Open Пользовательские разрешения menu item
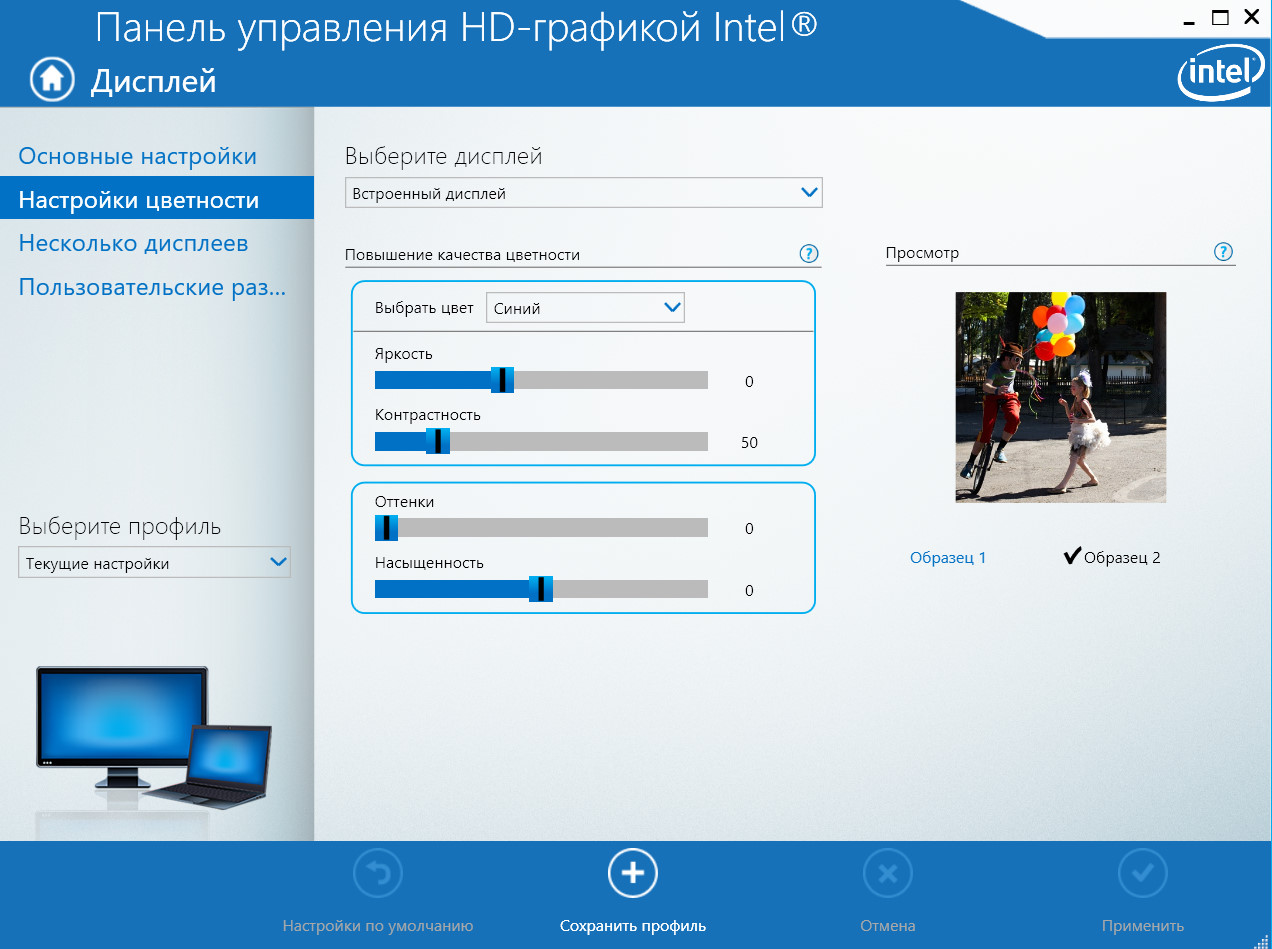Viewport: 1272px width, 949px height. click(x=152, y=287)
